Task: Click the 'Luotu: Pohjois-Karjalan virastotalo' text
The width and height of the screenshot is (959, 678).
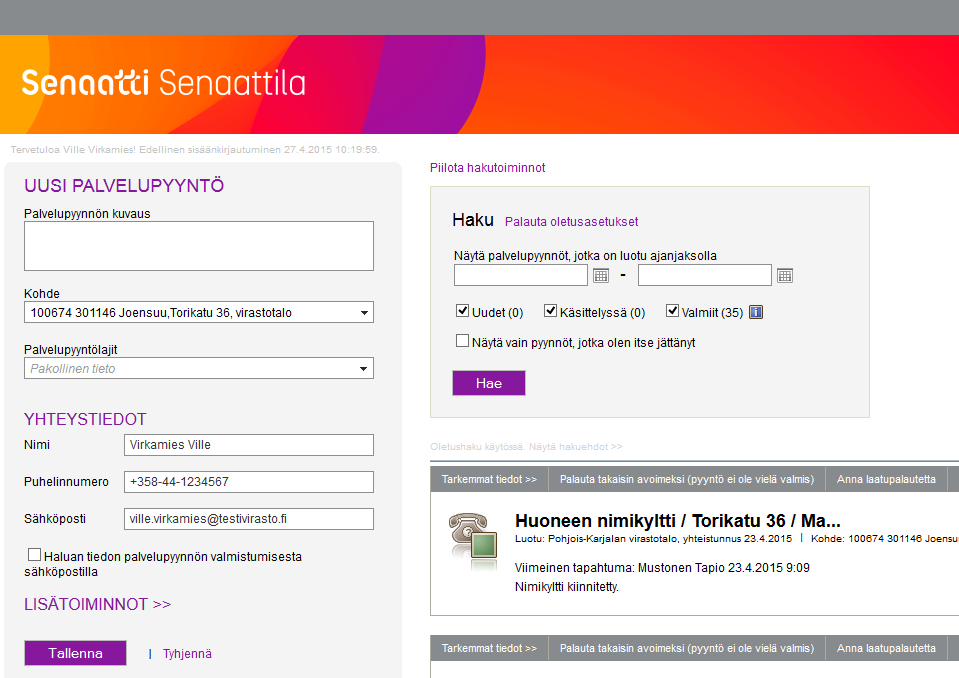Action: [597, 539]
